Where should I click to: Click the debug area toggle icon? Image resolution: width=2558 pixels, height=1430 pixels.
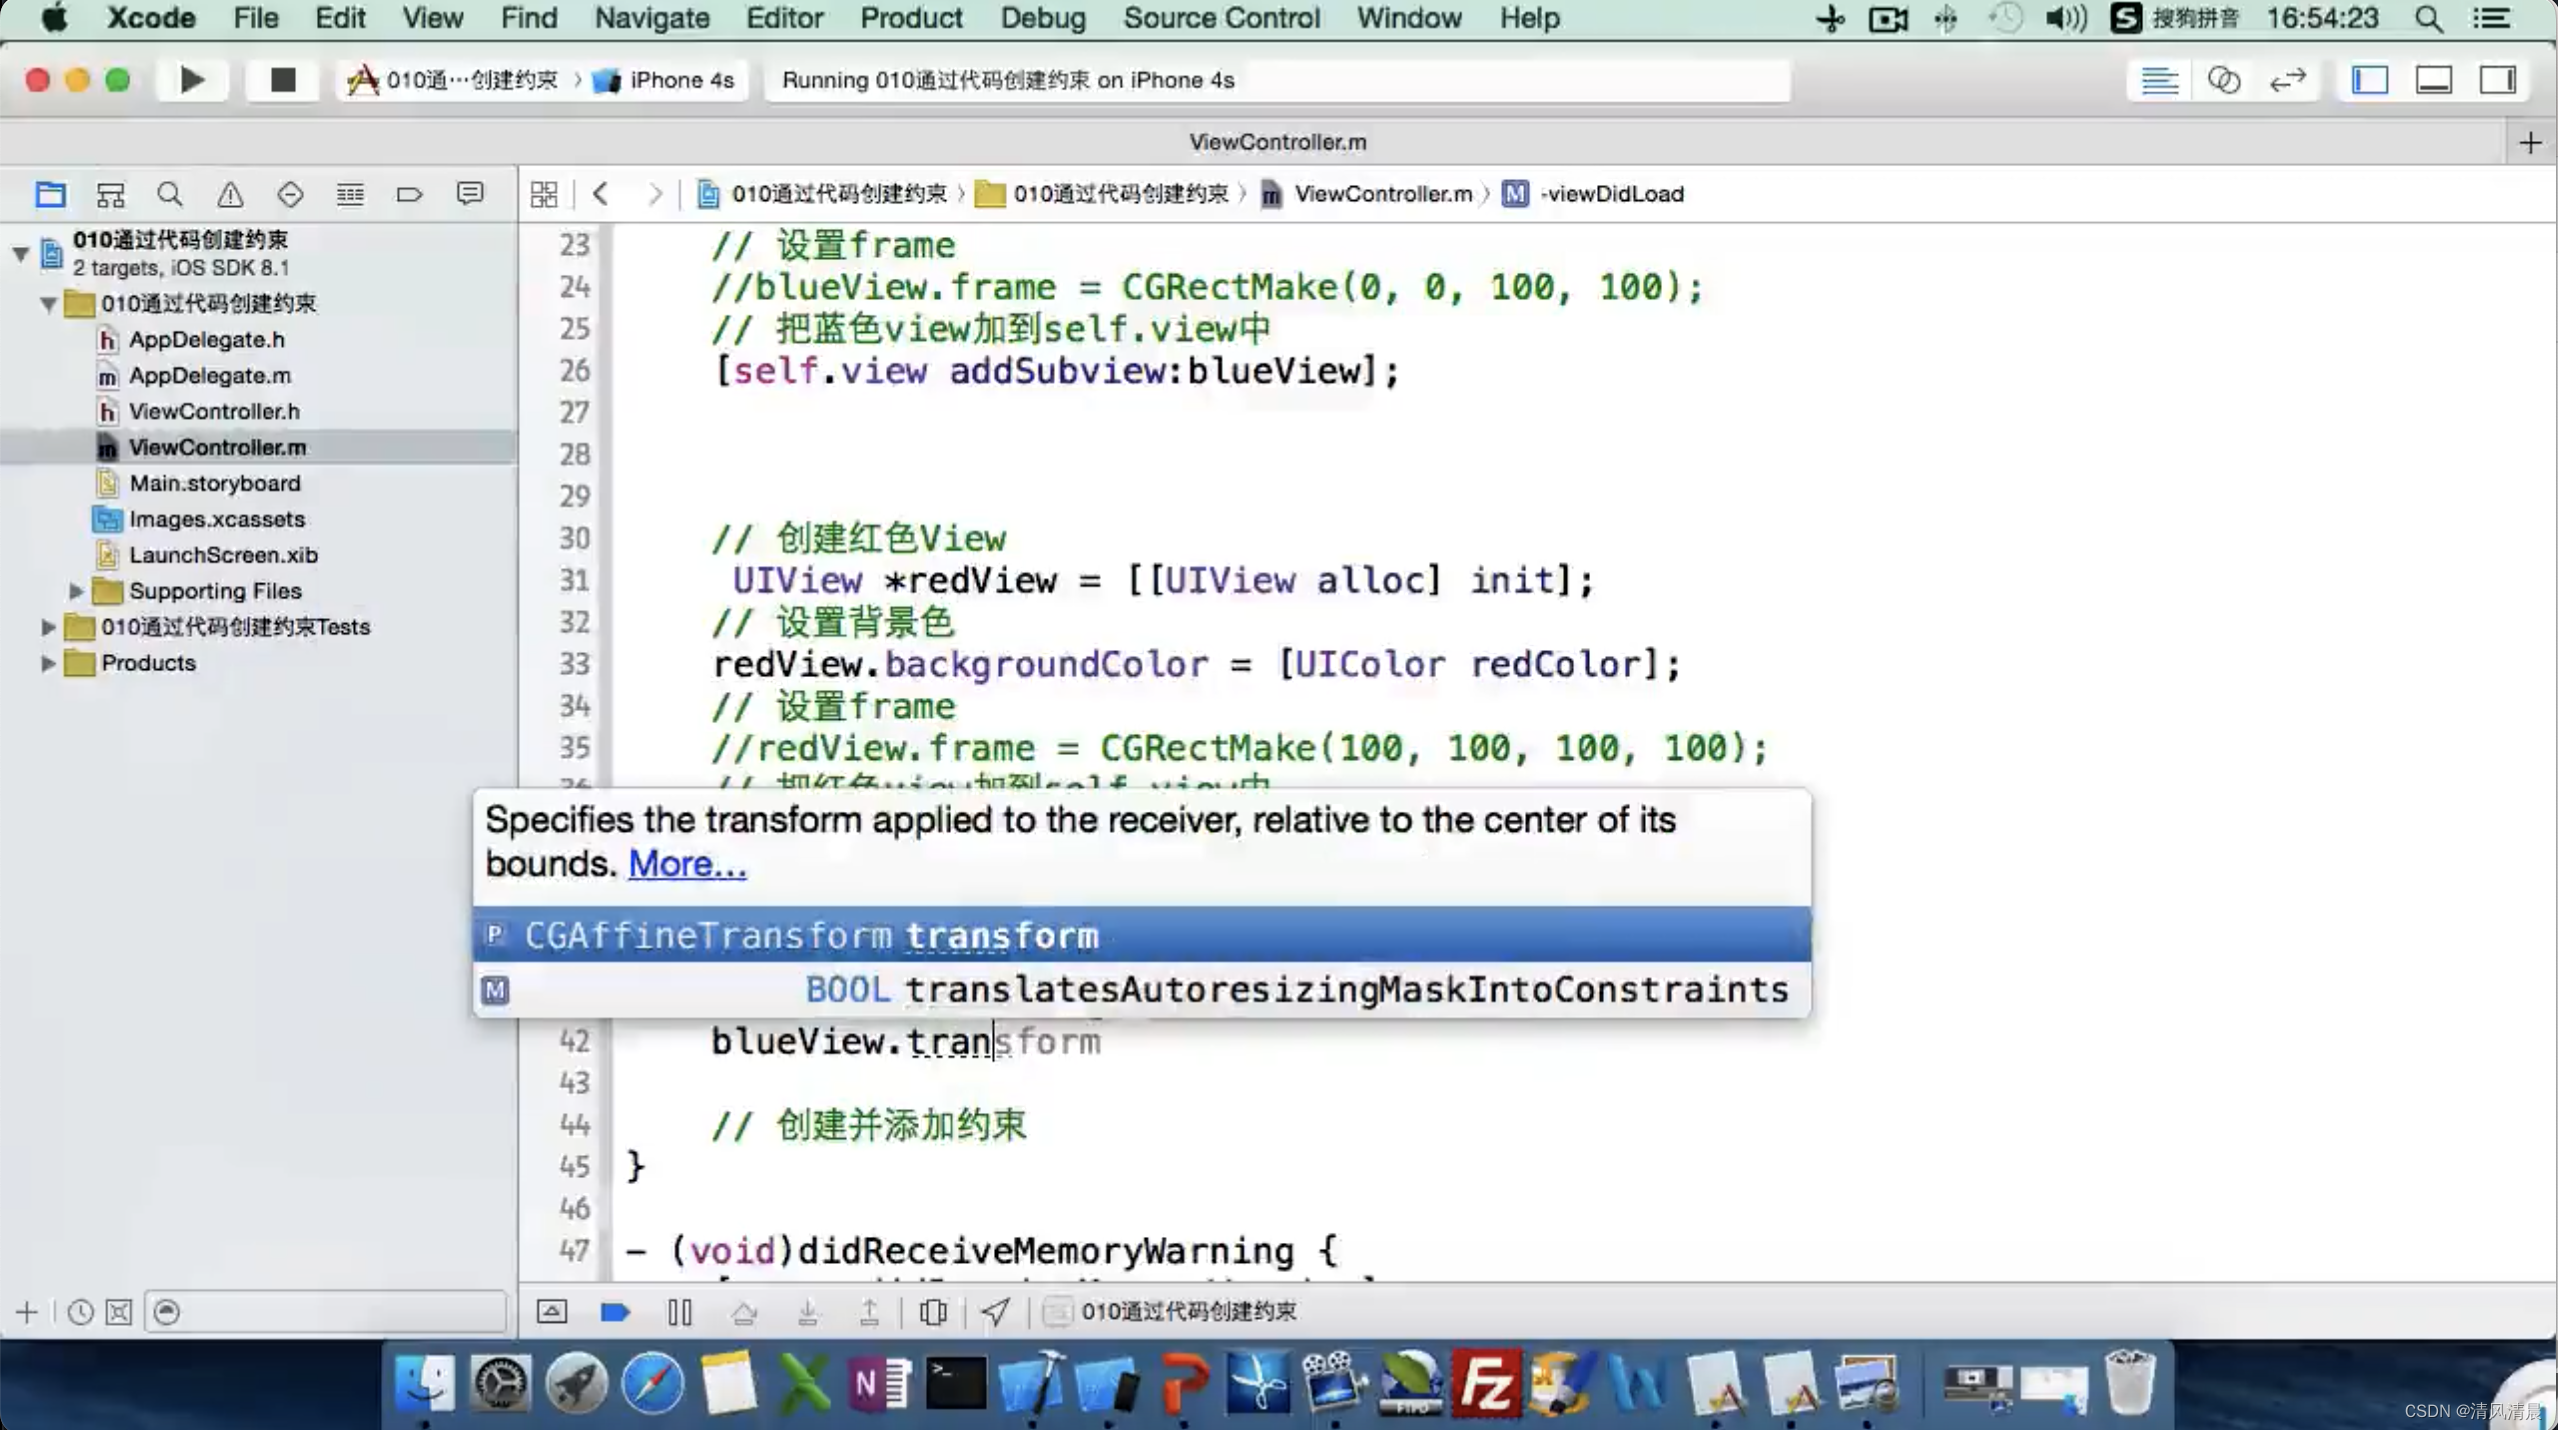click(x=2439, y=79)
